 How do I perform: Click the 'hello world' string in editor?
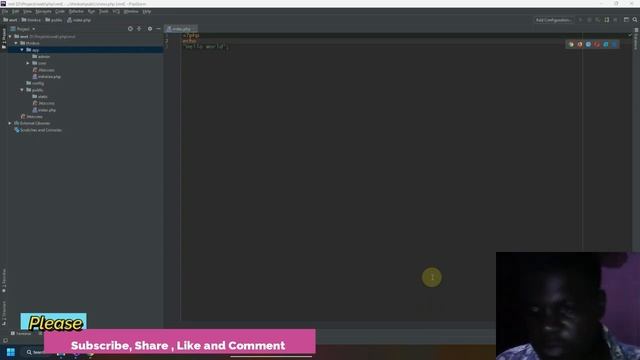pyautogui.click(x=205, y=47)
